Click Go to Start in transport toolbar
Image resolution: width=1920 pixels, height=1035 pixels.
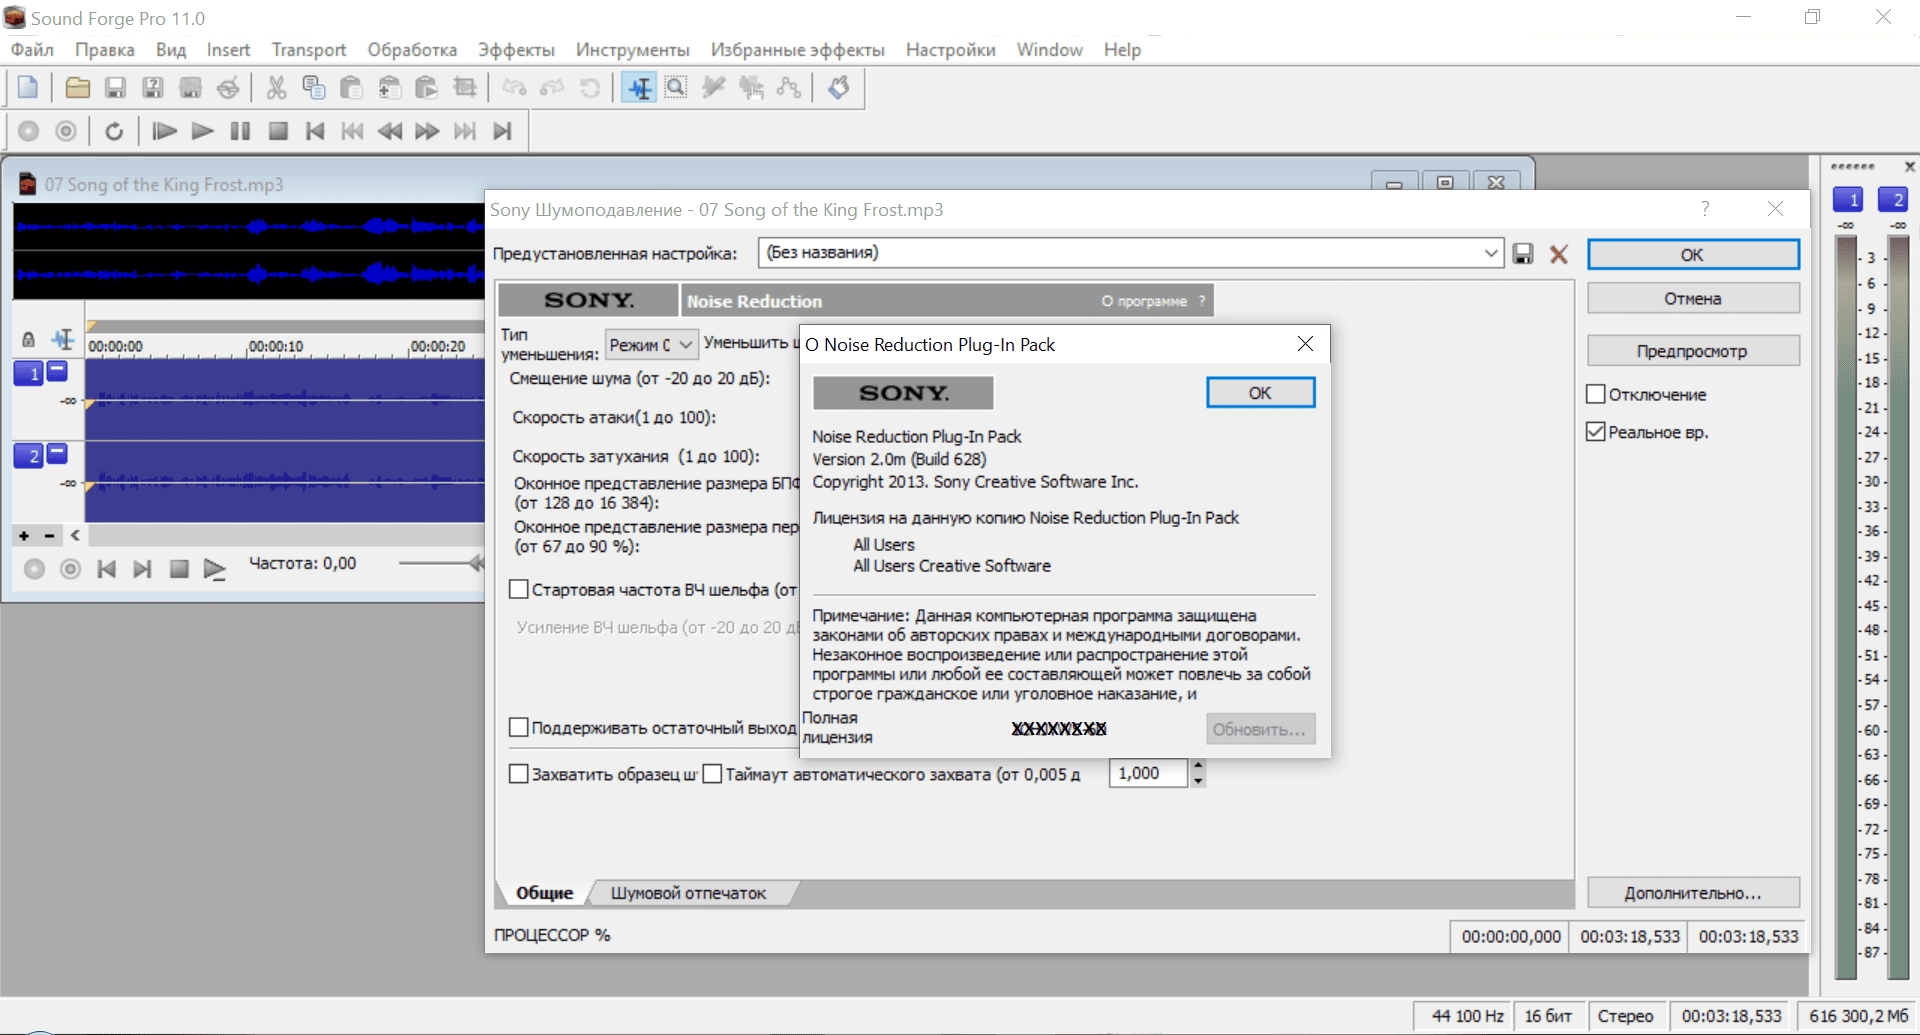click(x=315, y=131)
